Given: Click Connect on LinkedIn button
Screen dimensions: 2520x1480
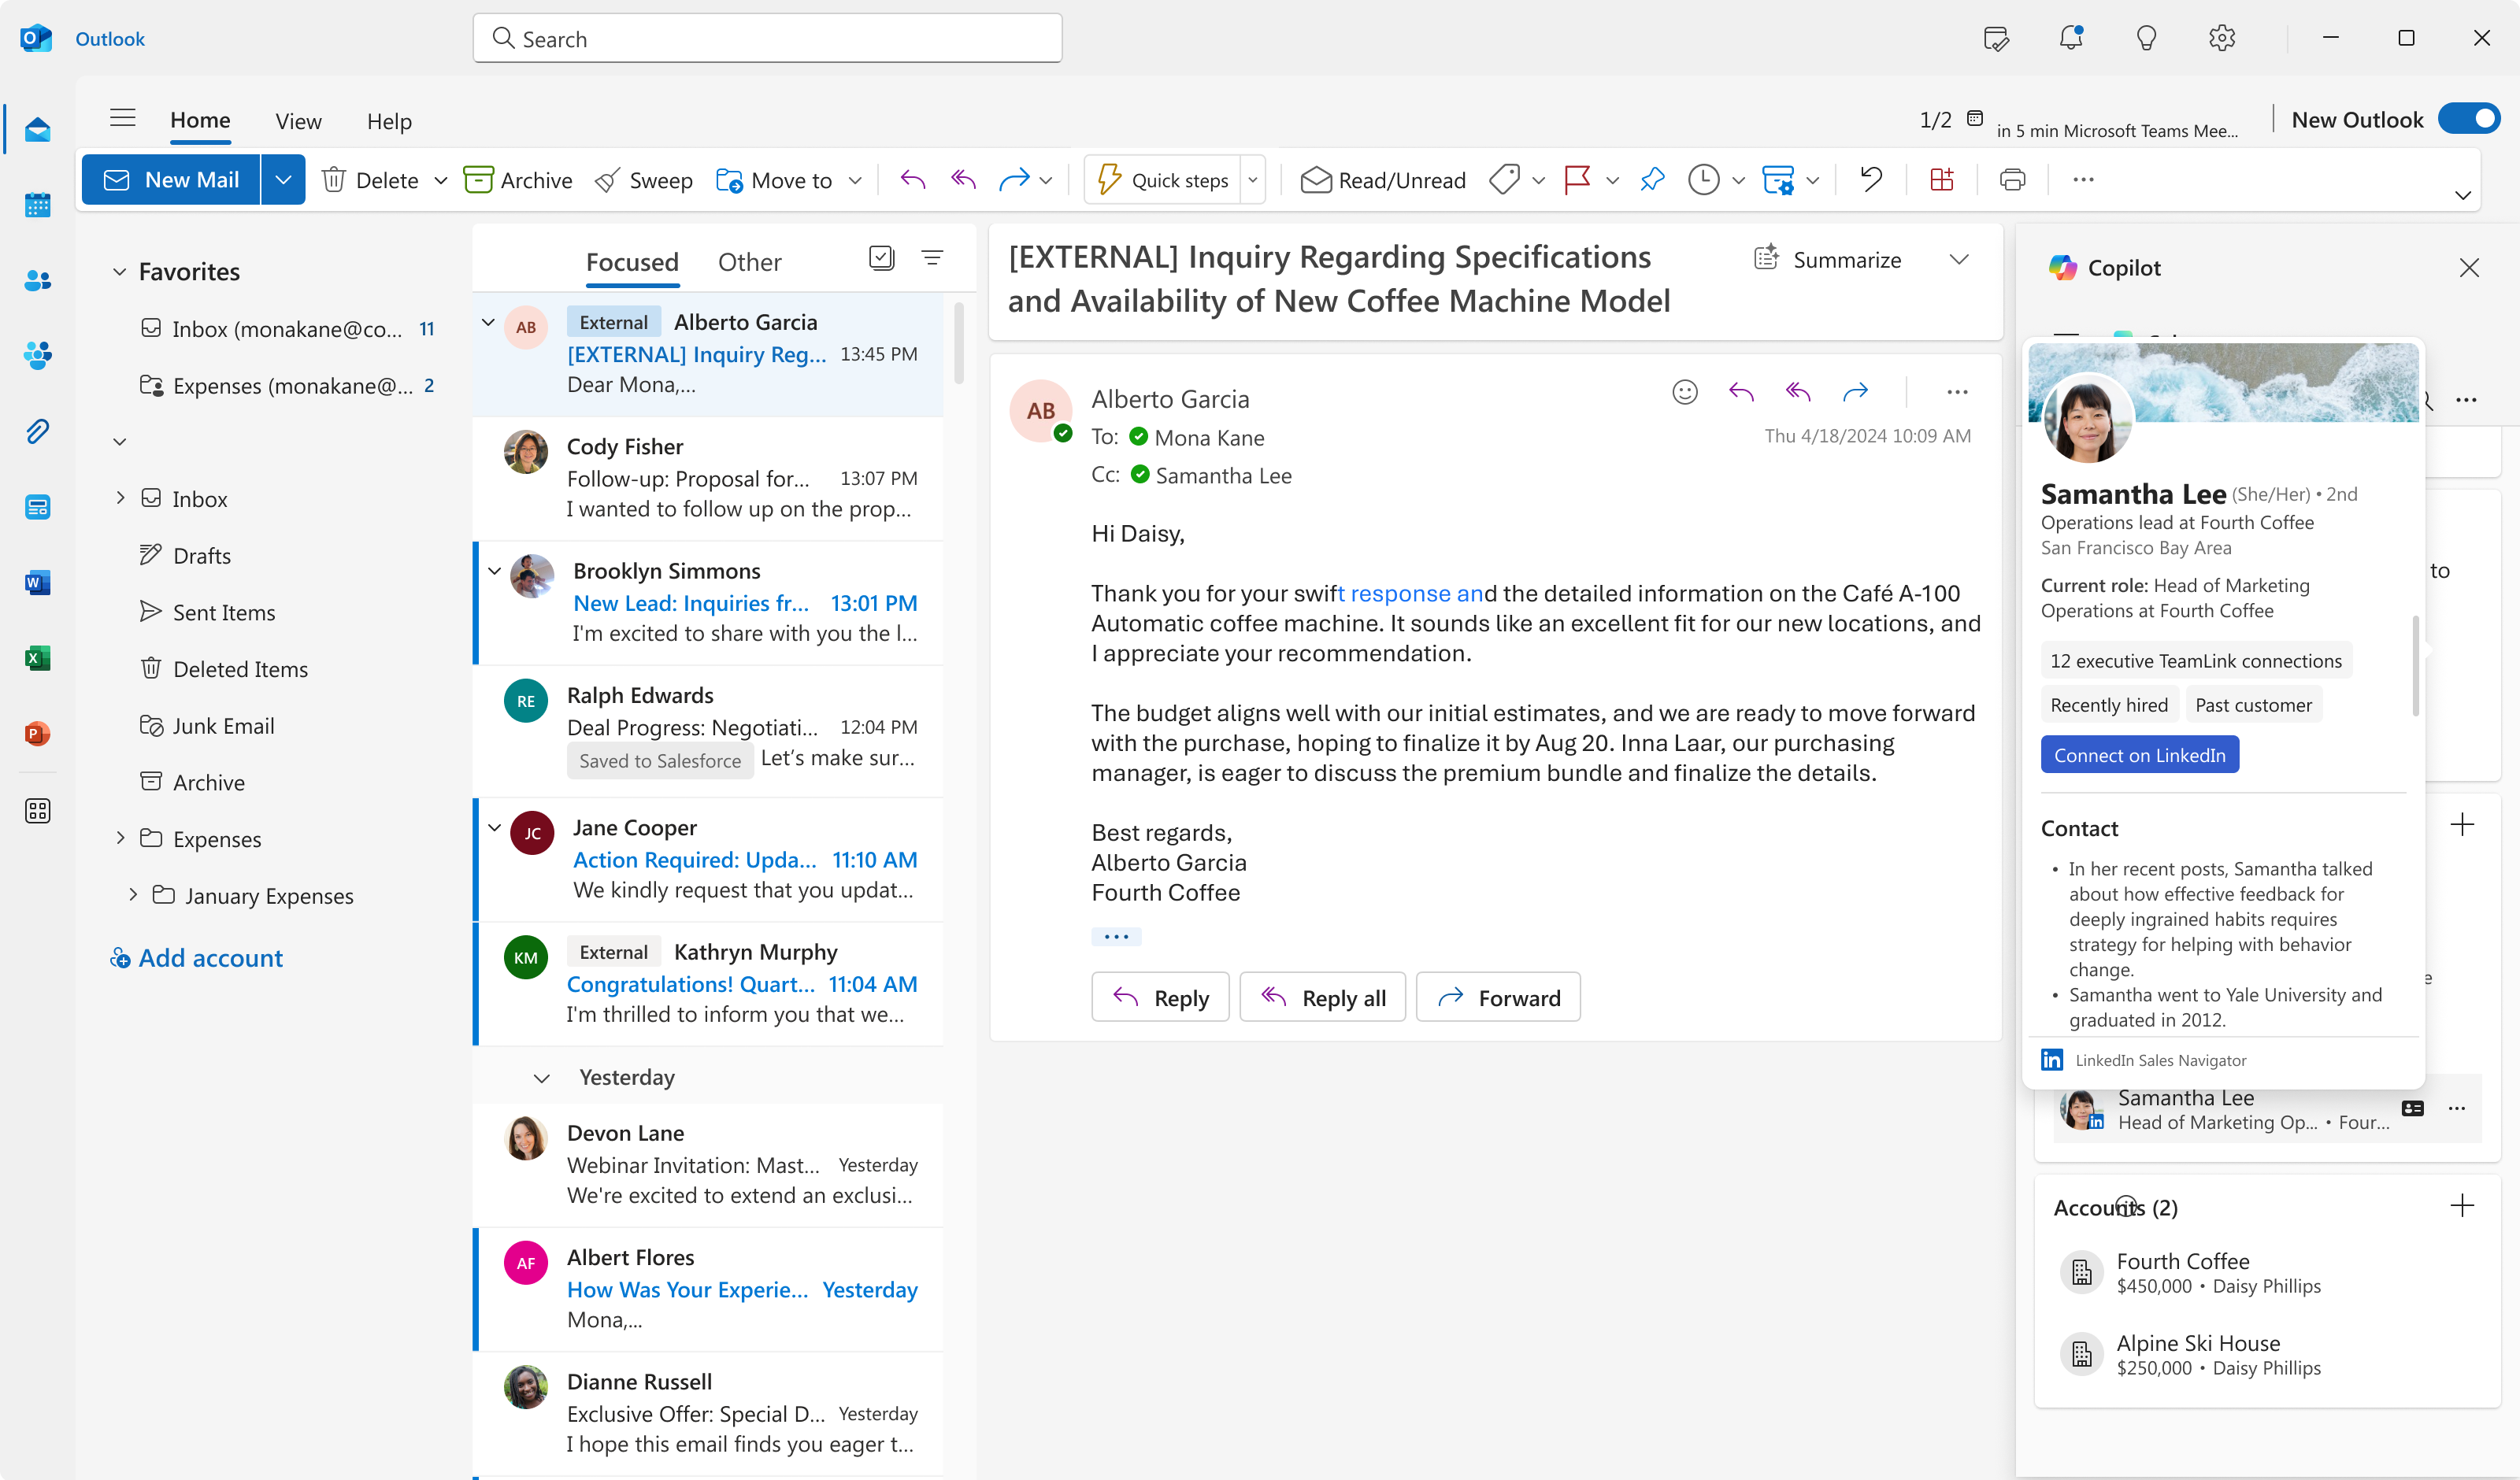Looking at the screenshot, I should [x=2139, y=755].
